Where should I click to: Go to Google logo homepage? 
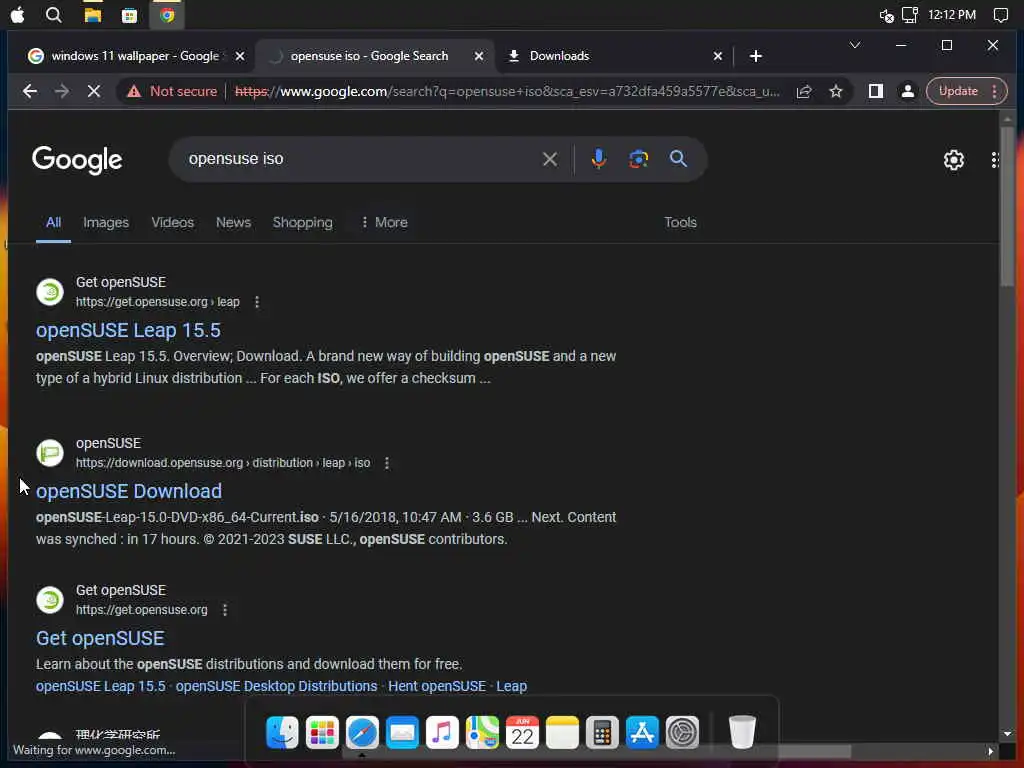(x=77, y=160)
